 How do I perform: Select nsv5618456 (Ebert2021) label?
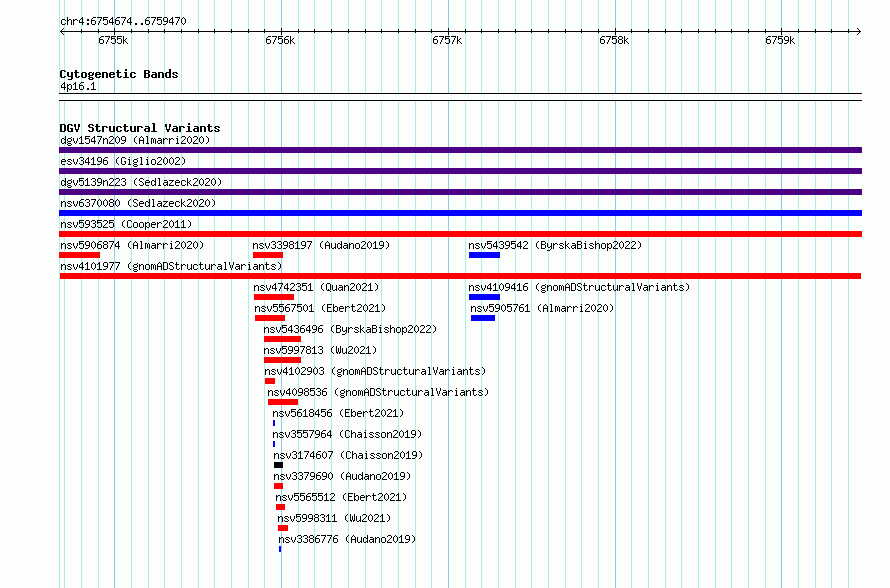(x=338, y=413)
